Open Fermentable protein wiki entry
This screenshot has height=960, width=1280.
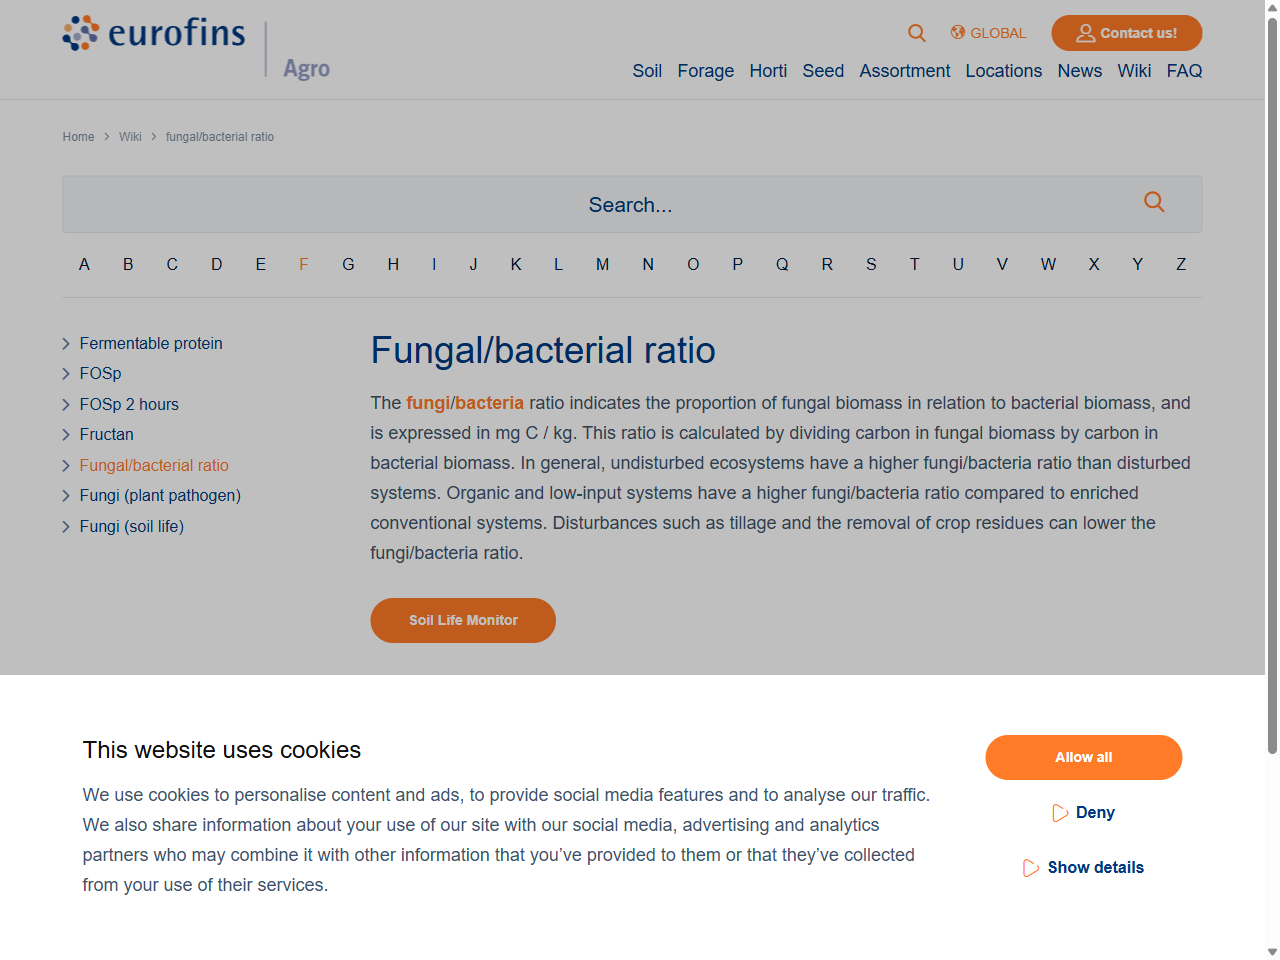[x=151, y=344]
